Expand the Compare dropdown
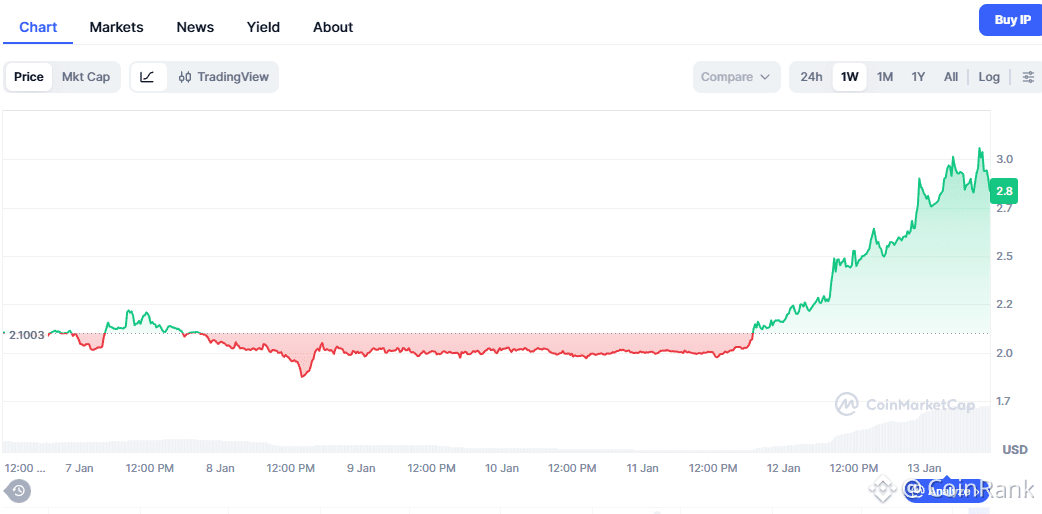The height and width of the screenshot is (514, 1042). coord(736,77)
